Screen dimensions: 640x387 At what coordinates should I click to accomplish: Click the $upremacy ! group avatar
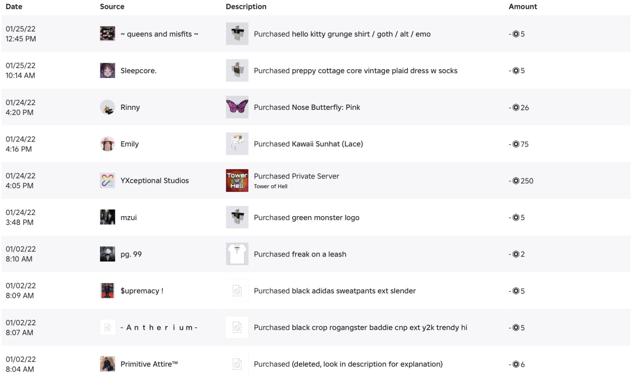coord(107,291)
